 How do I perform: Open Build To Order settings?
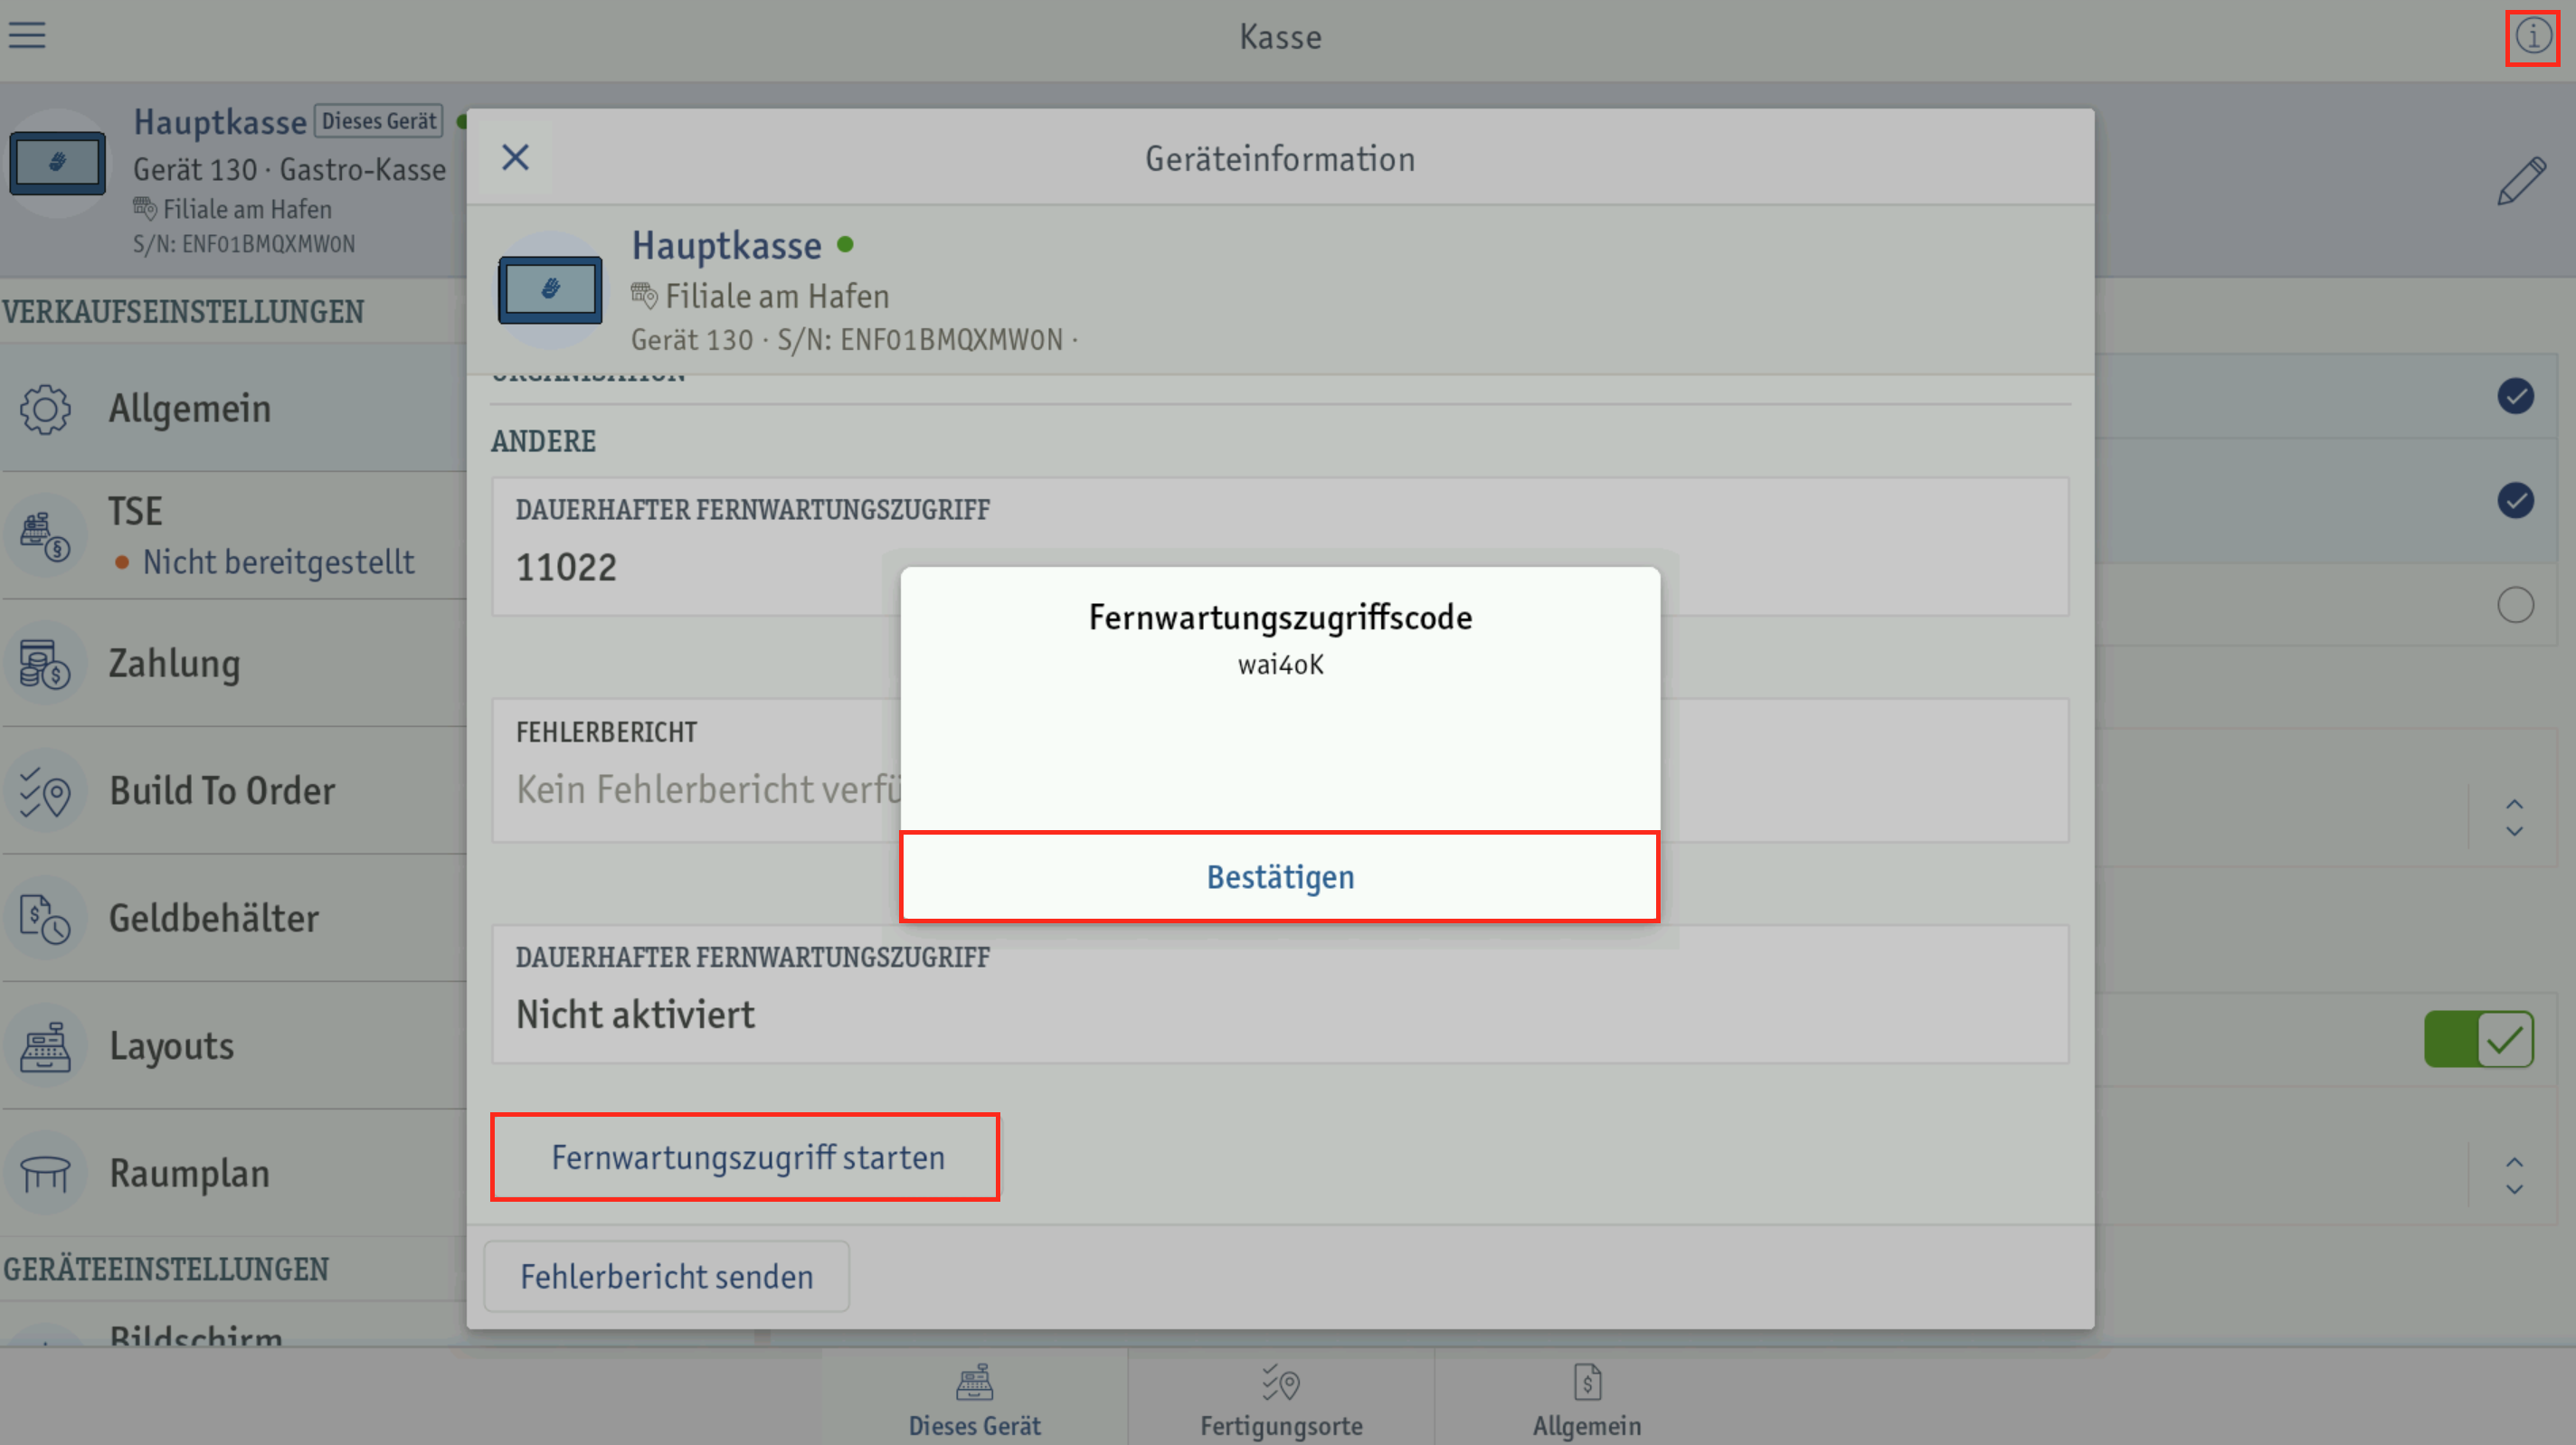pyautogui.click(x=234, y=791)
